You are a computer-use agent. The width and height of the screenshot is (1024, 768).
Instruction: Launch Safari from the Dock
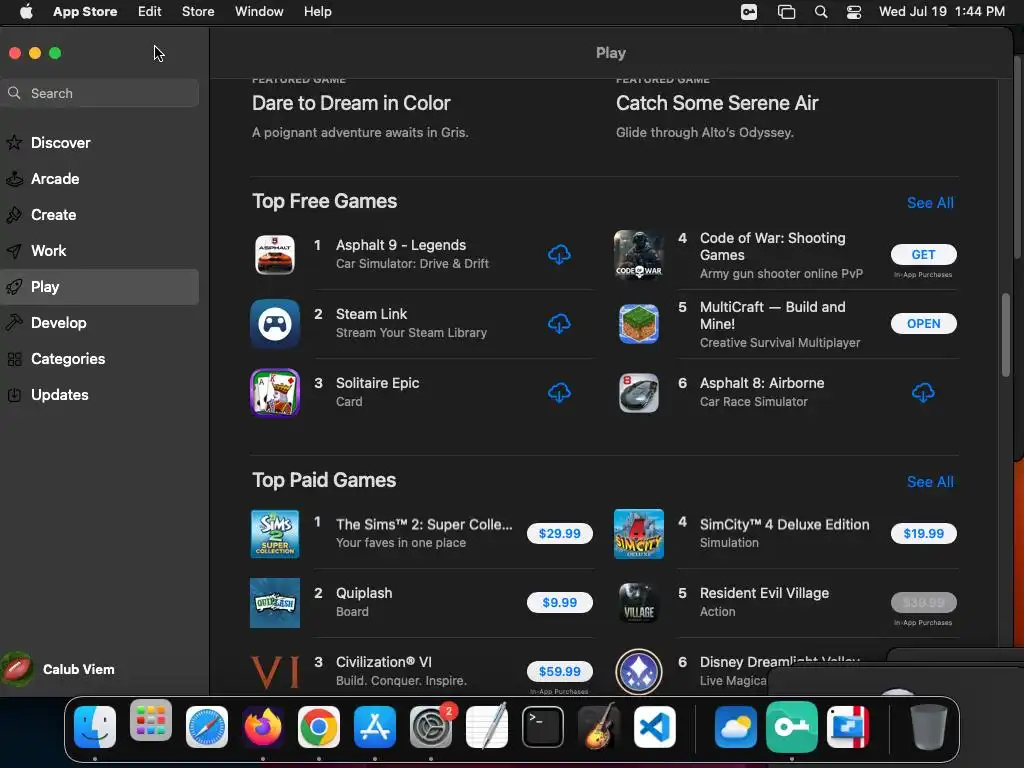pos(207,727)
